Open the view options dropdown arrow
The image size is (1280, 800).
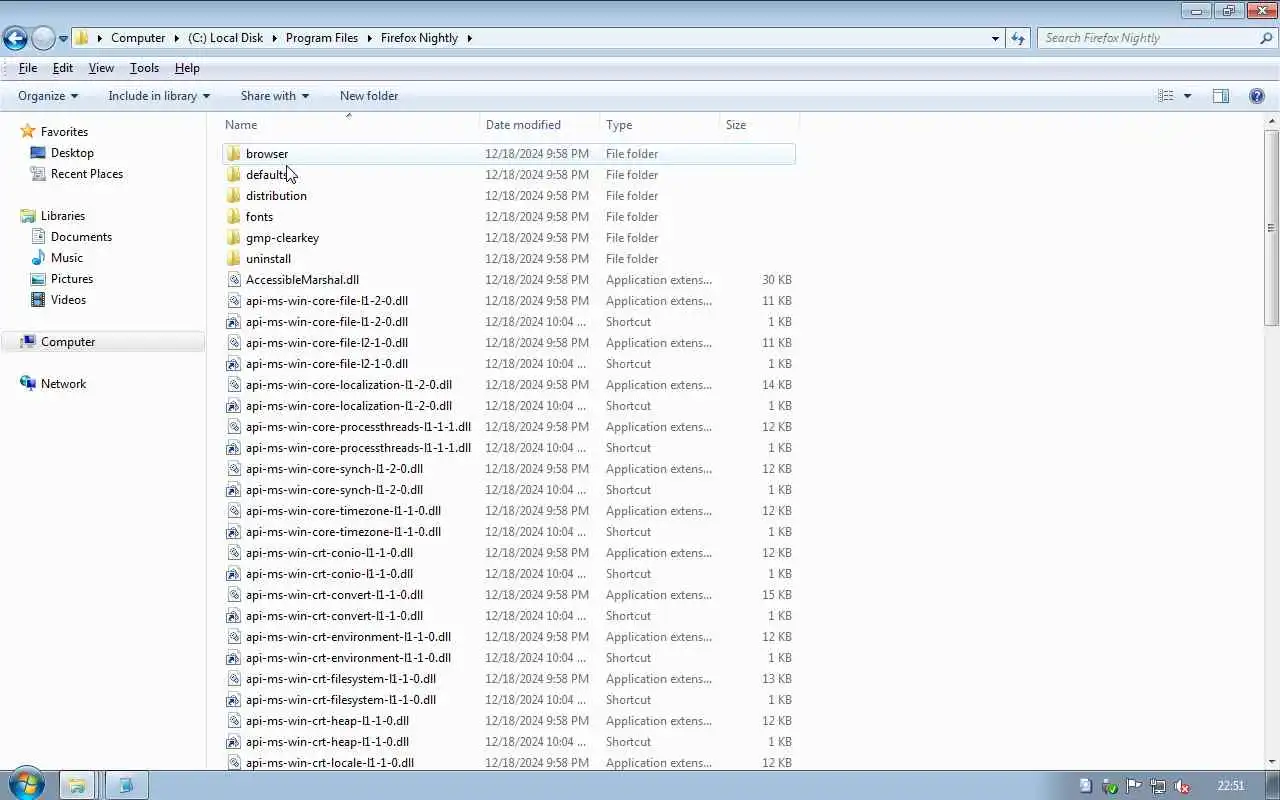[x=1187, y=96]
